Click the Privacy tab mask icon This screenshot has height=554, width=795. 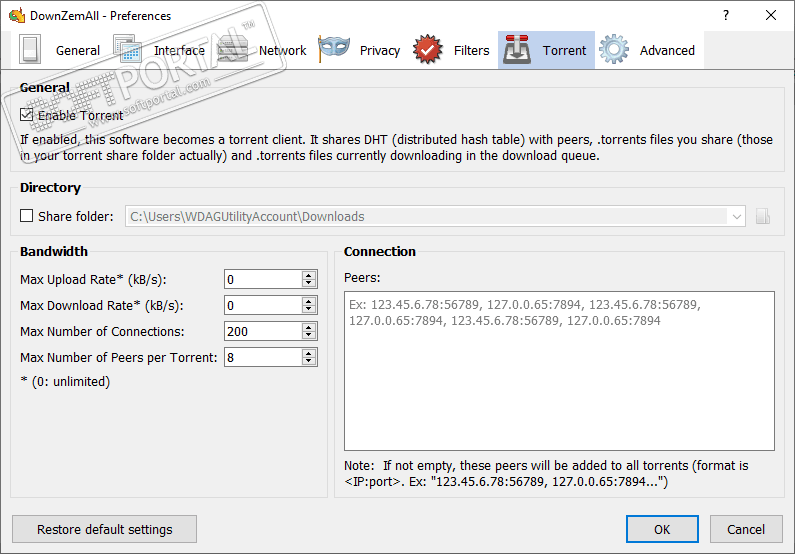click(334, 49)
